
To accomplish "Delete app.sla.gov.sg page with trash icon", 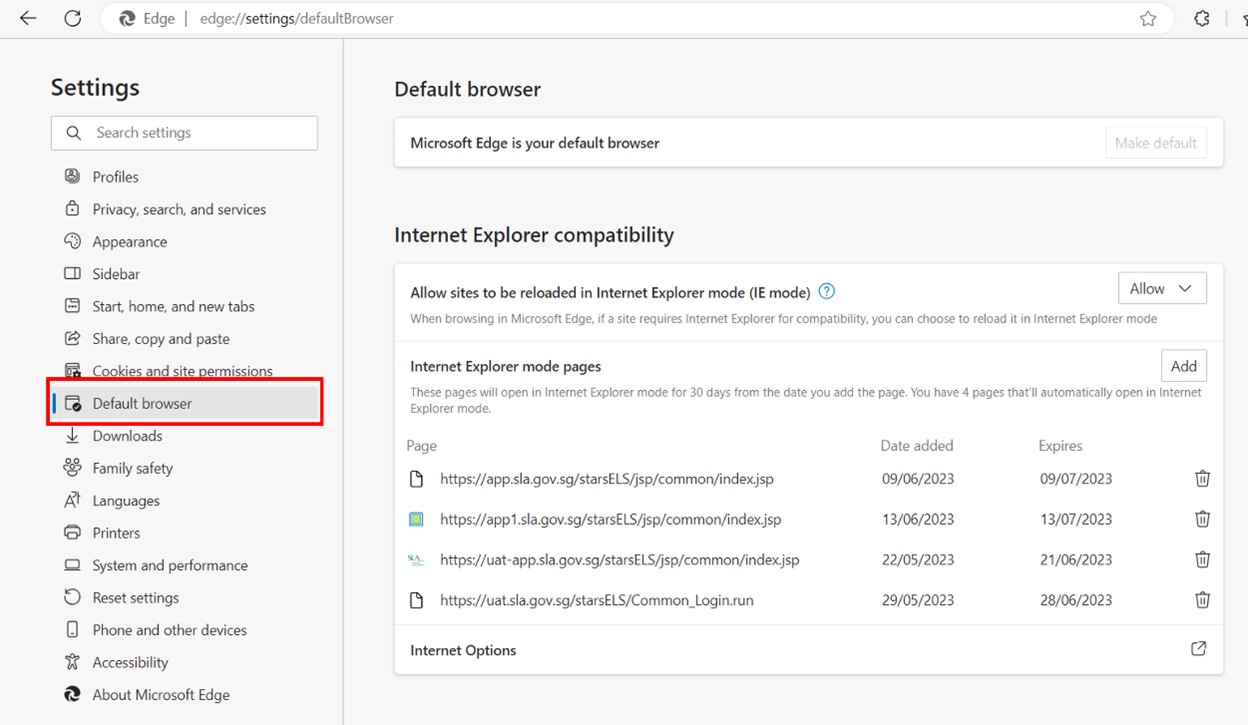I will 1203,479.
